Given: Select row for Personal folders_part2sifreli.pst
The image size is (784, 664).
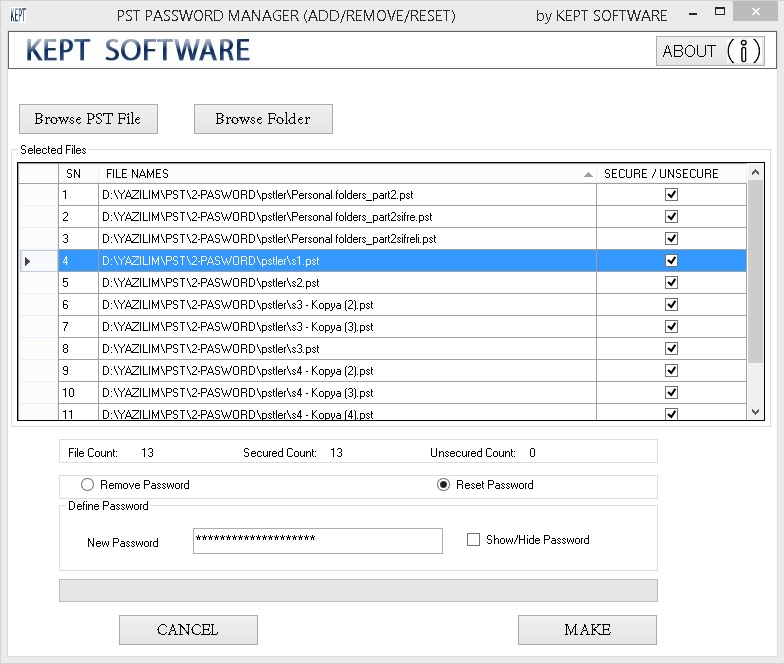Looking at the screenshot, I should tap(348, 238).
